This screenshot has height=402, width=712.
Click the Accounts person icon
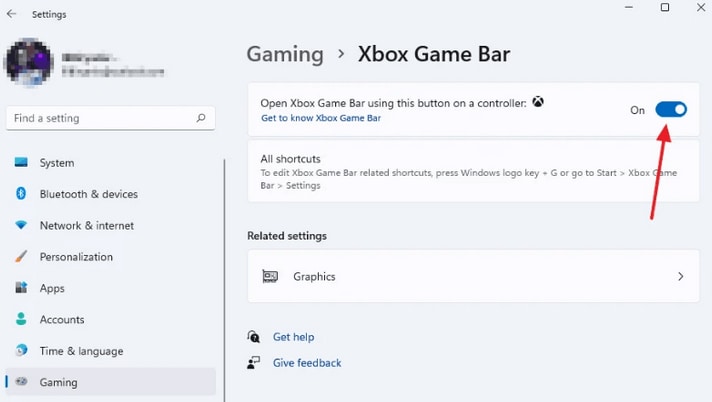coord(21,320)
